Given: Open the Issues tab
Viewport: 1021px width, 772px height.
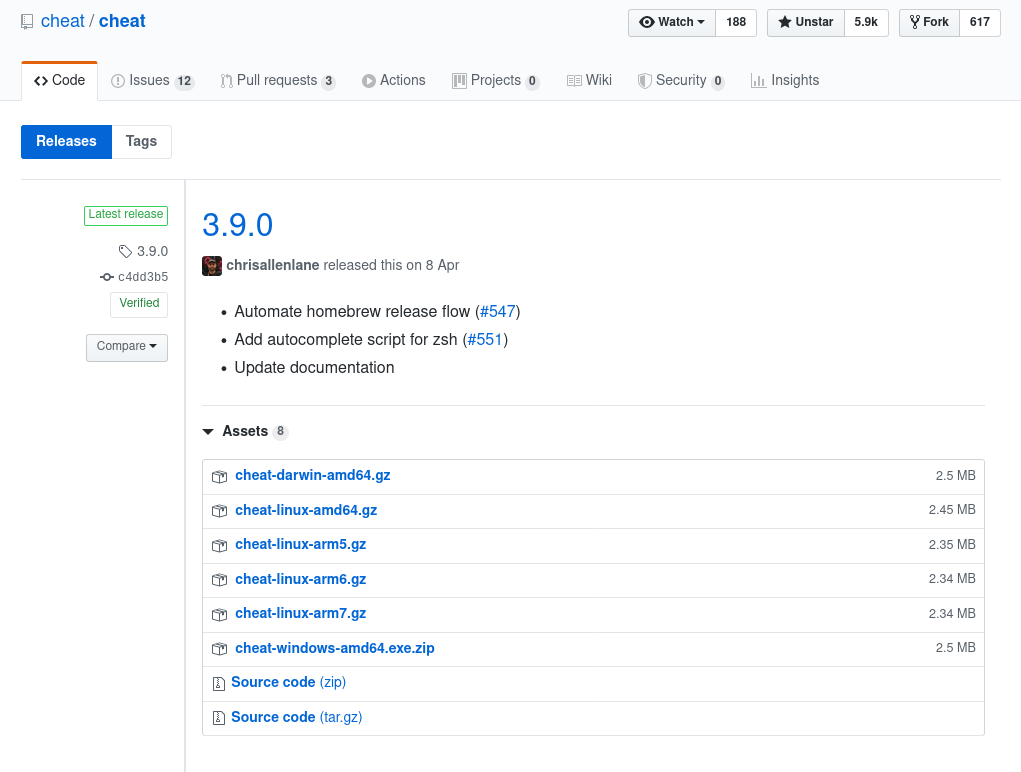Looking at the screenshot, I should click(x=152, y=81).
